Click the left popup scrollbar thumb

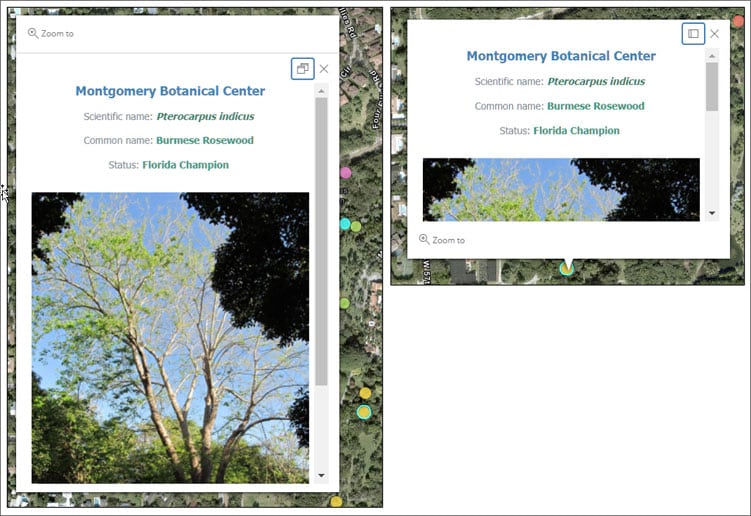click(x=321, y=241)
